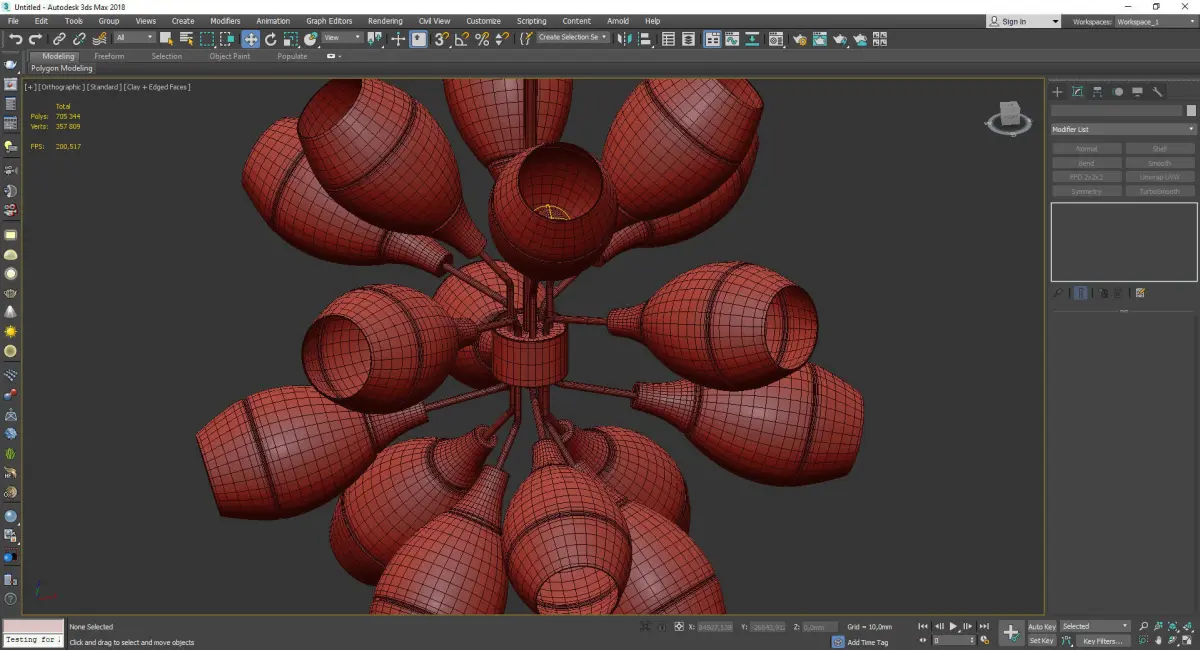
Task: Click the object color swatch in command panel
Action: (x=1190, y=111)
